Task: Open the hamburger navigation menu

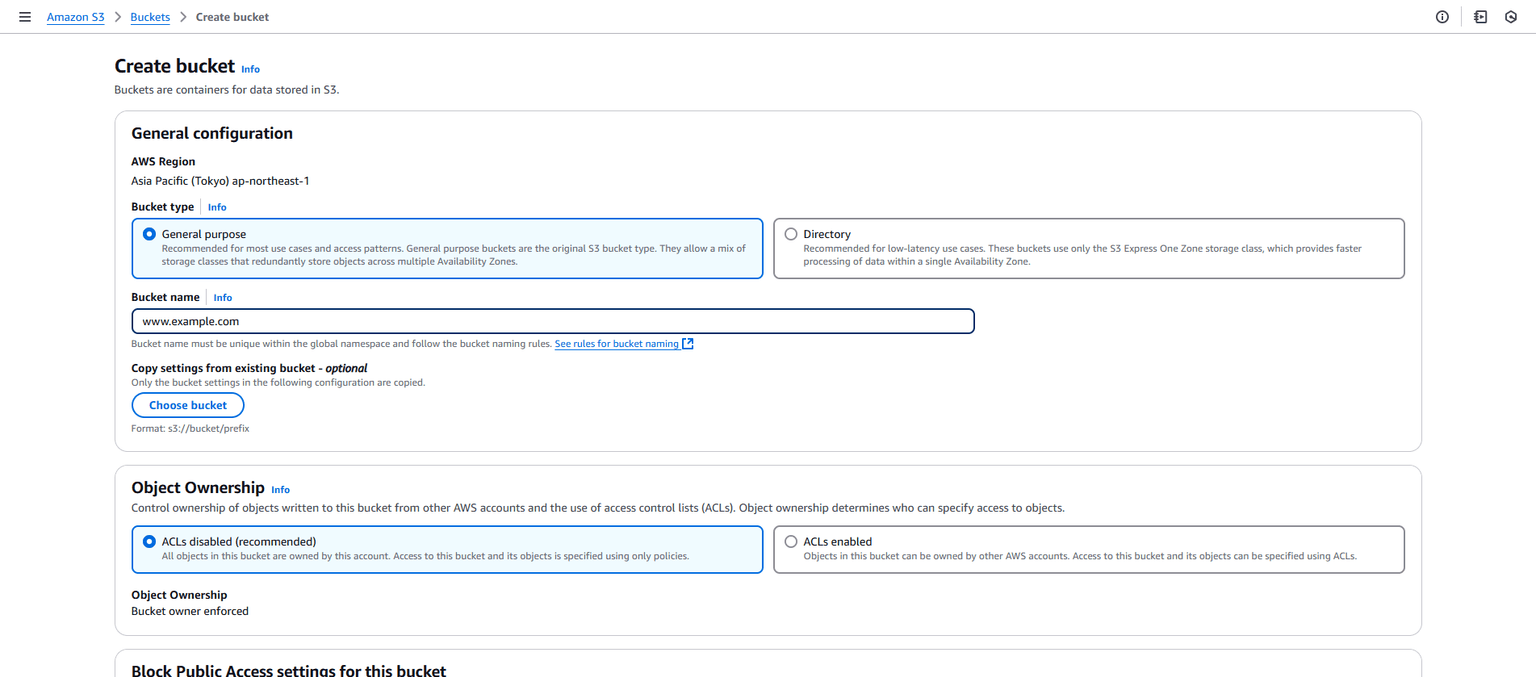Action: point(25,17)
